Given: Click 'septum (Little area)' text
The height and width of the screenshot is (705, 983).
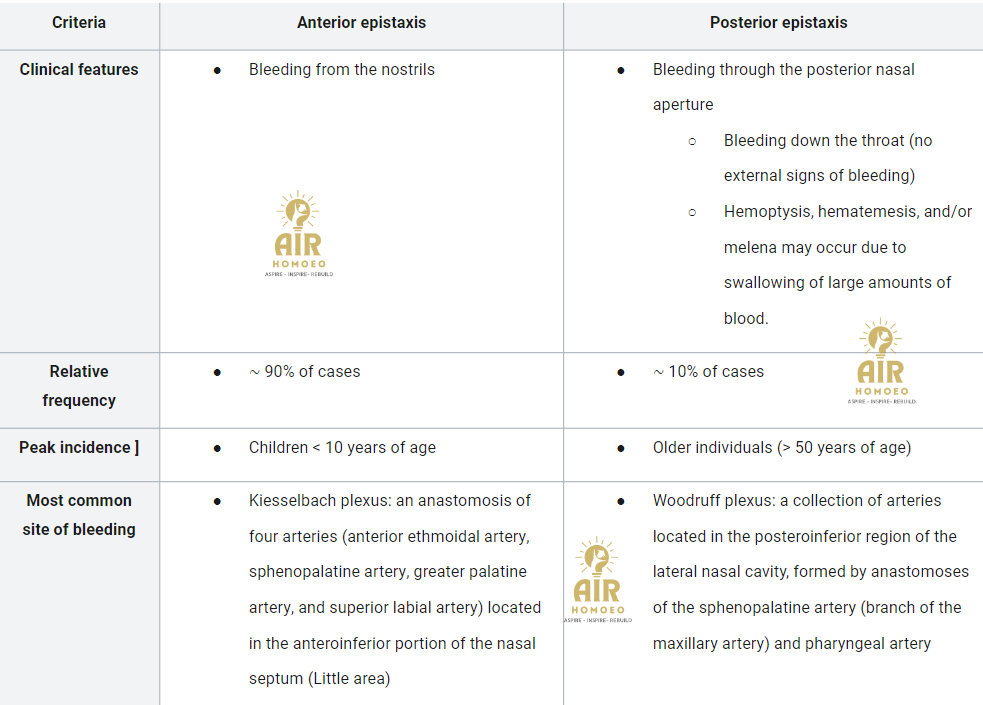Looking at the screenshot, I should [320, 679].
